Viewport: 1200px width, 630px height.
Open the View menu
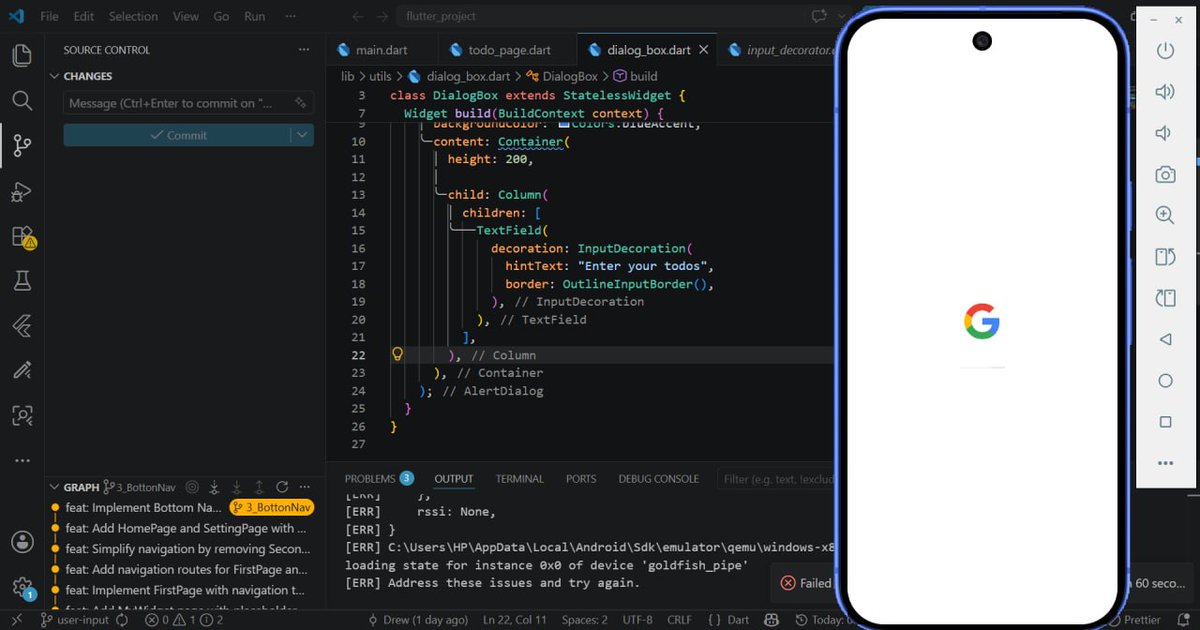pos(186,16)
